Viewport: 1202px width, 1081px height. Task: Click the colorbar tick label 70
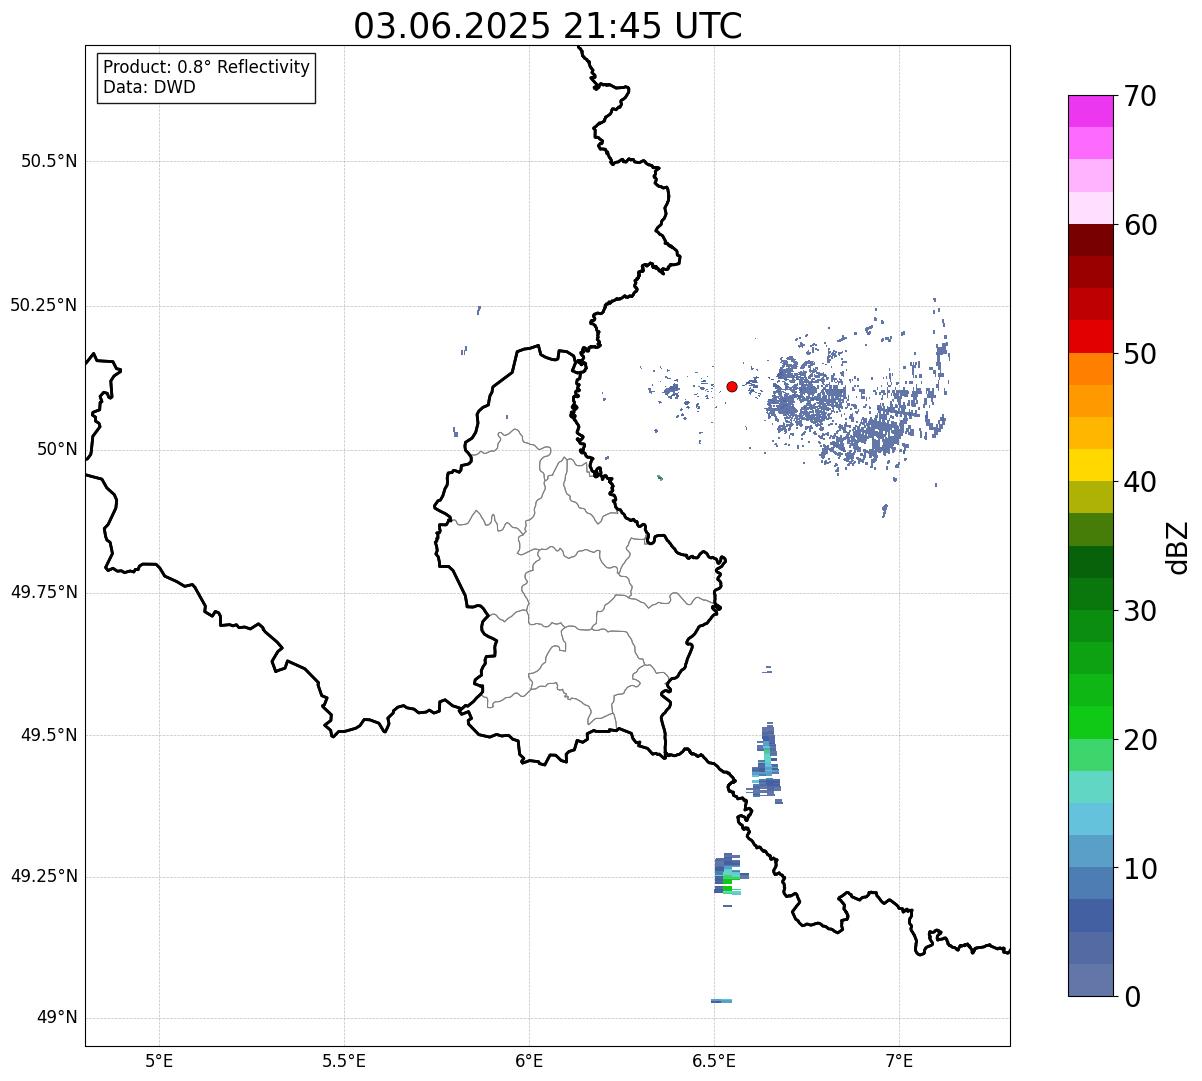coord(1140,96)
